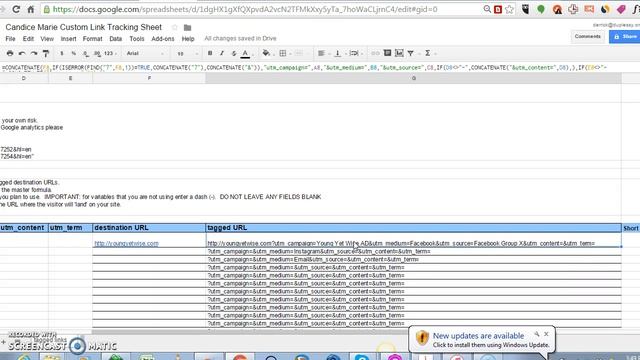
Task: Click the move-to-folder icon beside the title
Action: point(187,28)
